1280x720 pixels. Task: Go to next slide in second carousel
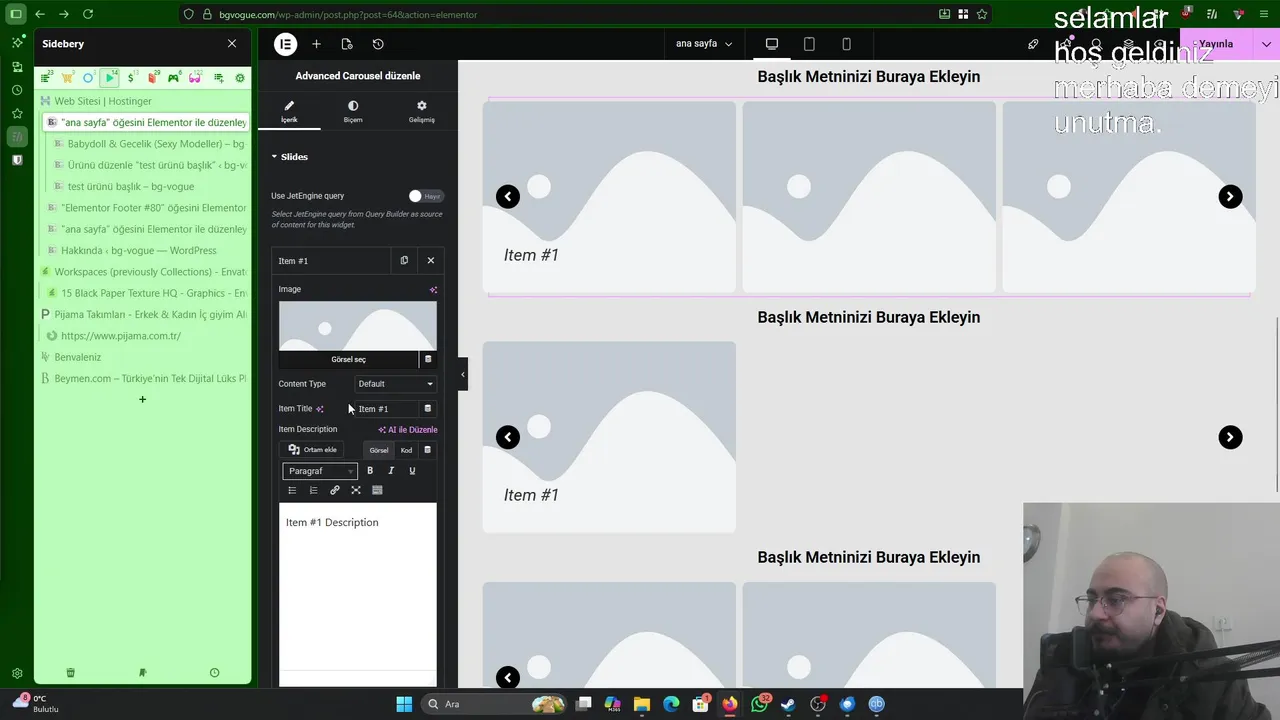[1230, 437]
